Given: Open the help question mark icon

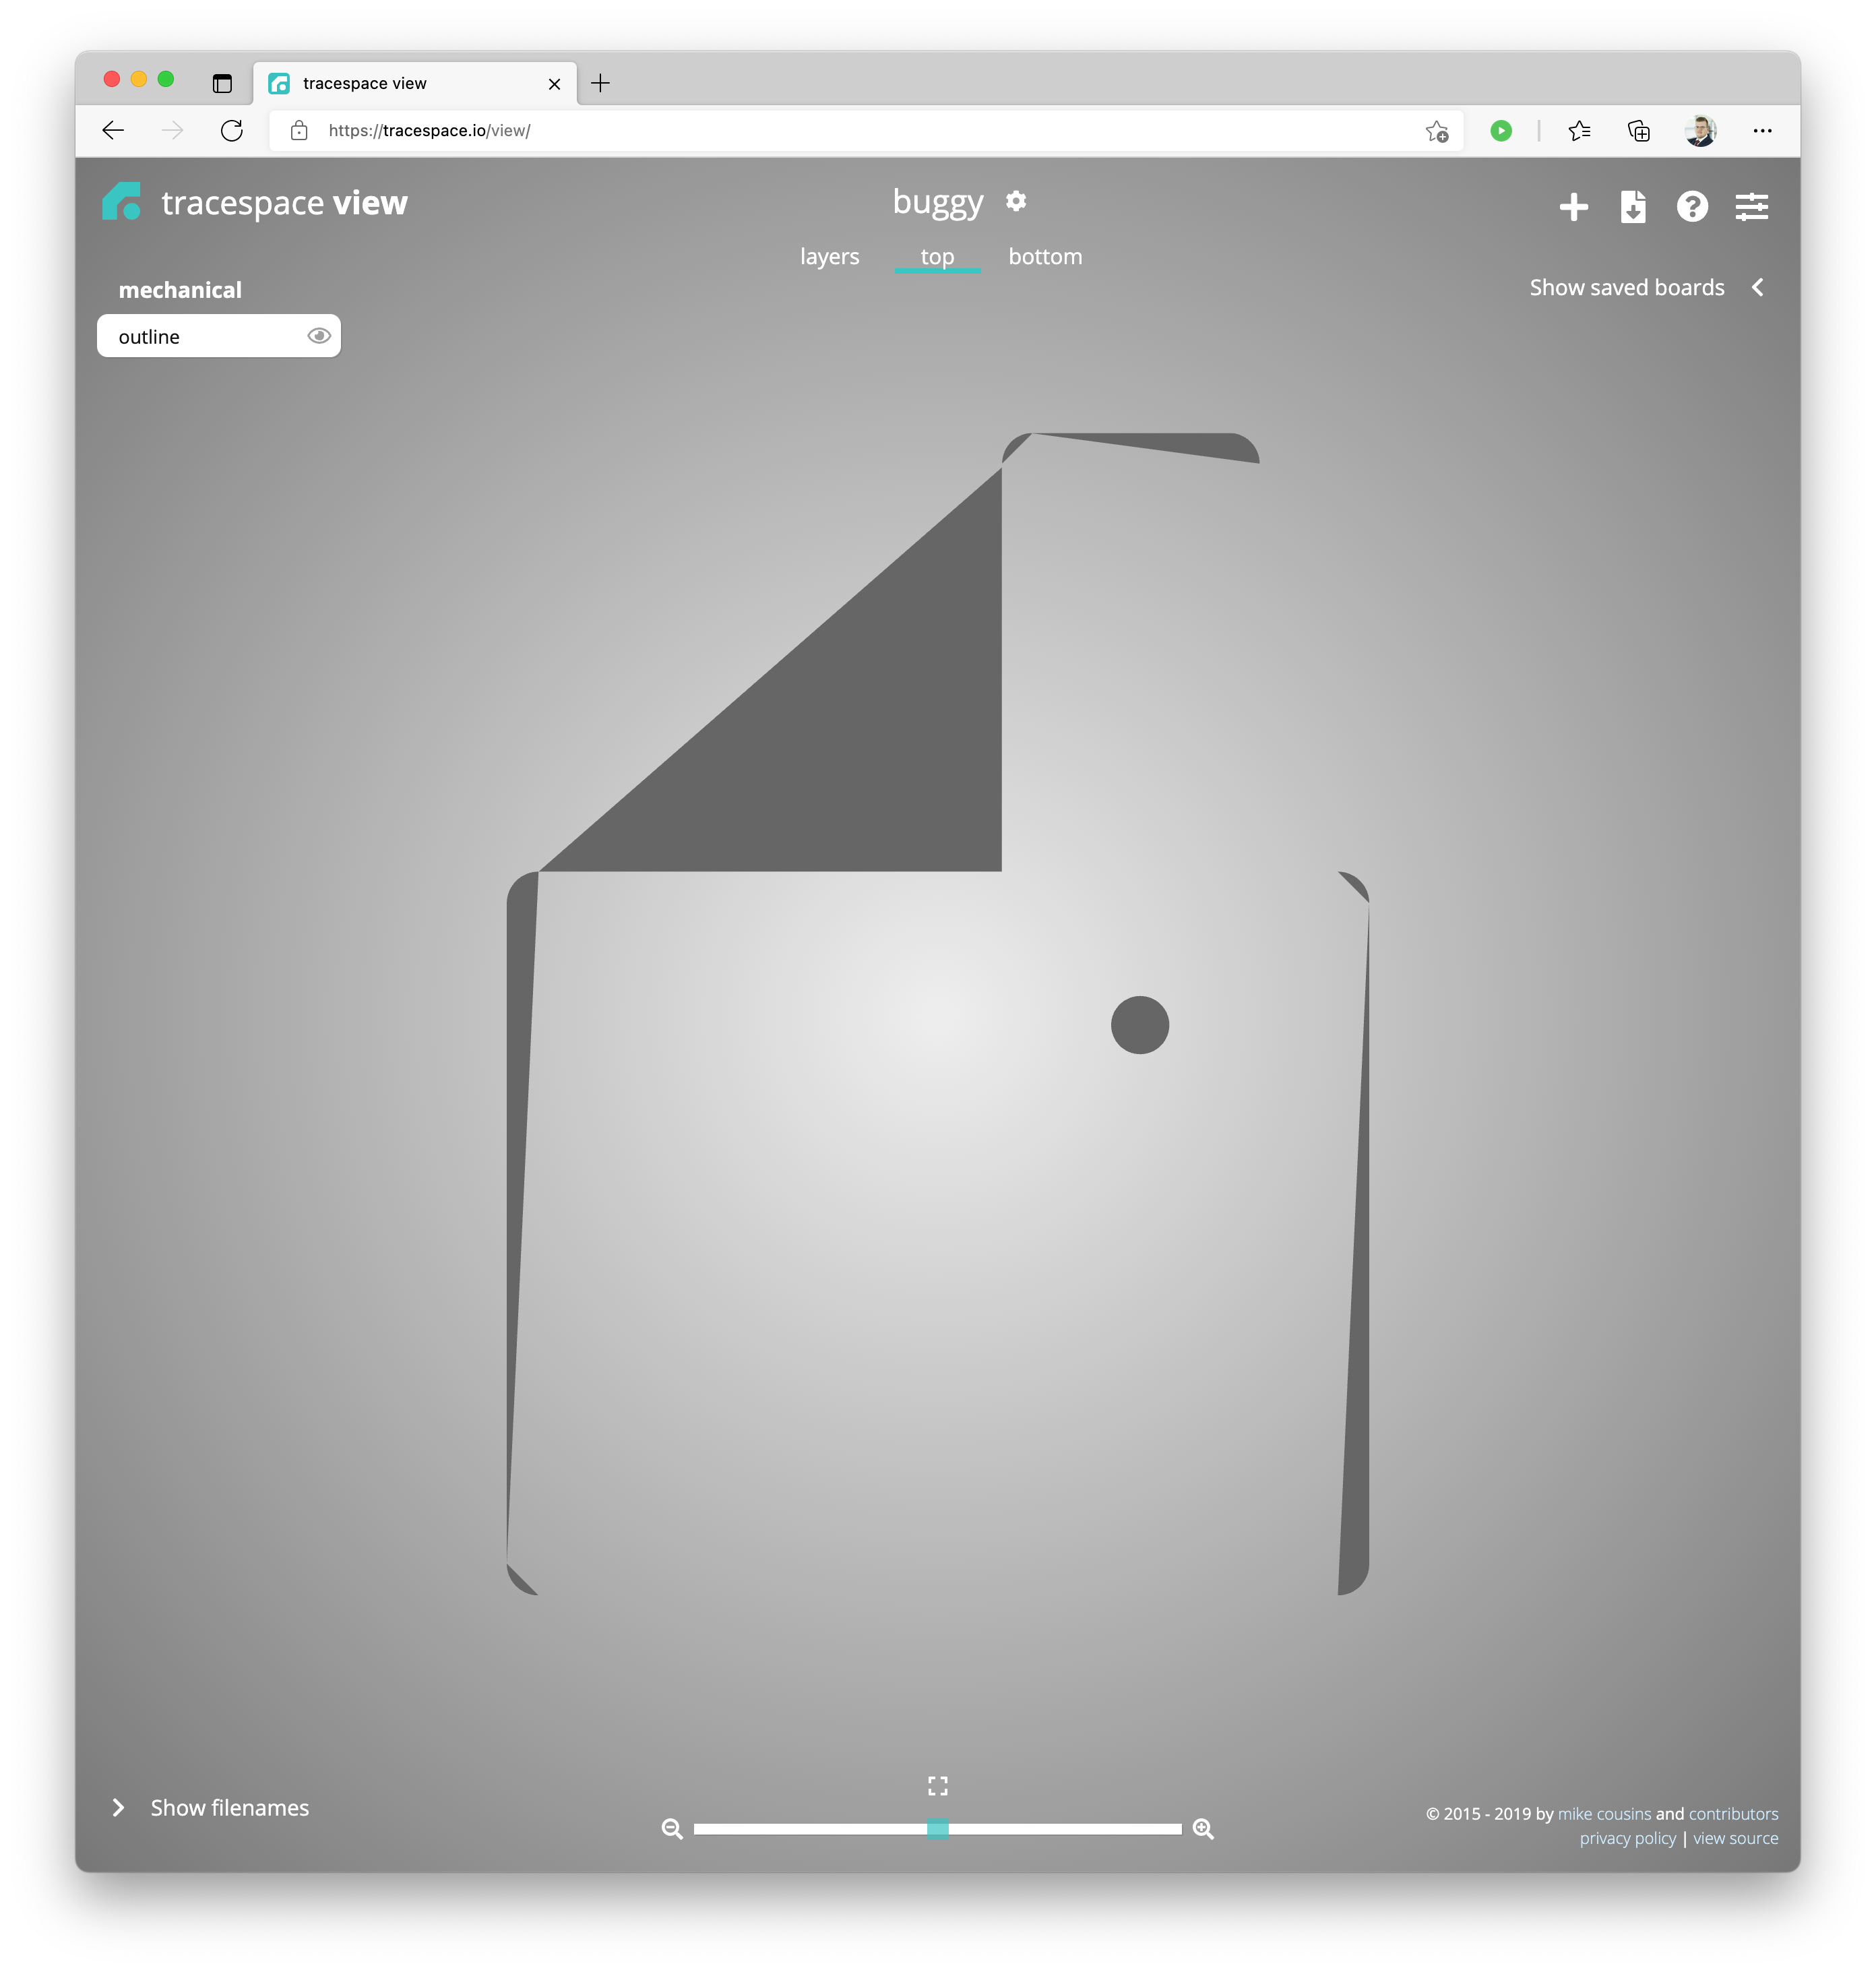Looking at the screenshot, I should tap(1692, 207).
